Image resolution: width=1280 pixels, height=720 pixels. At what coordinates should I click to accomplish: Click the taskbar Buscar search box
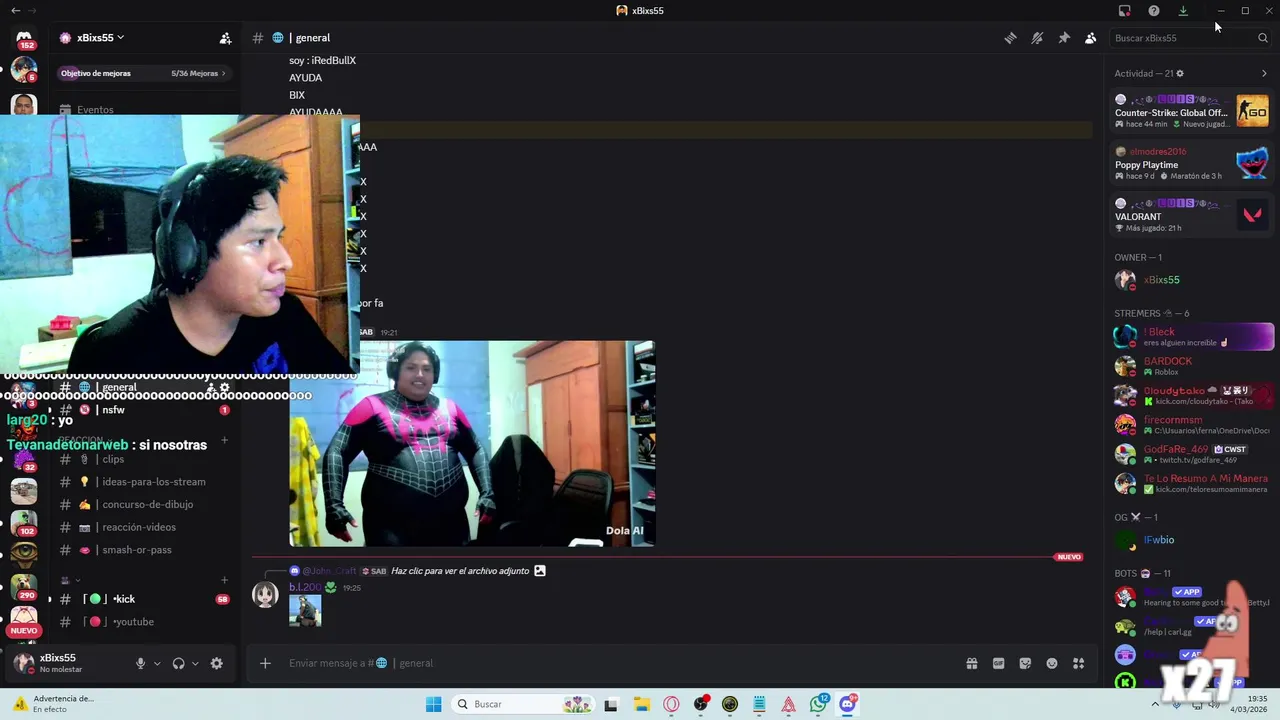521,704
